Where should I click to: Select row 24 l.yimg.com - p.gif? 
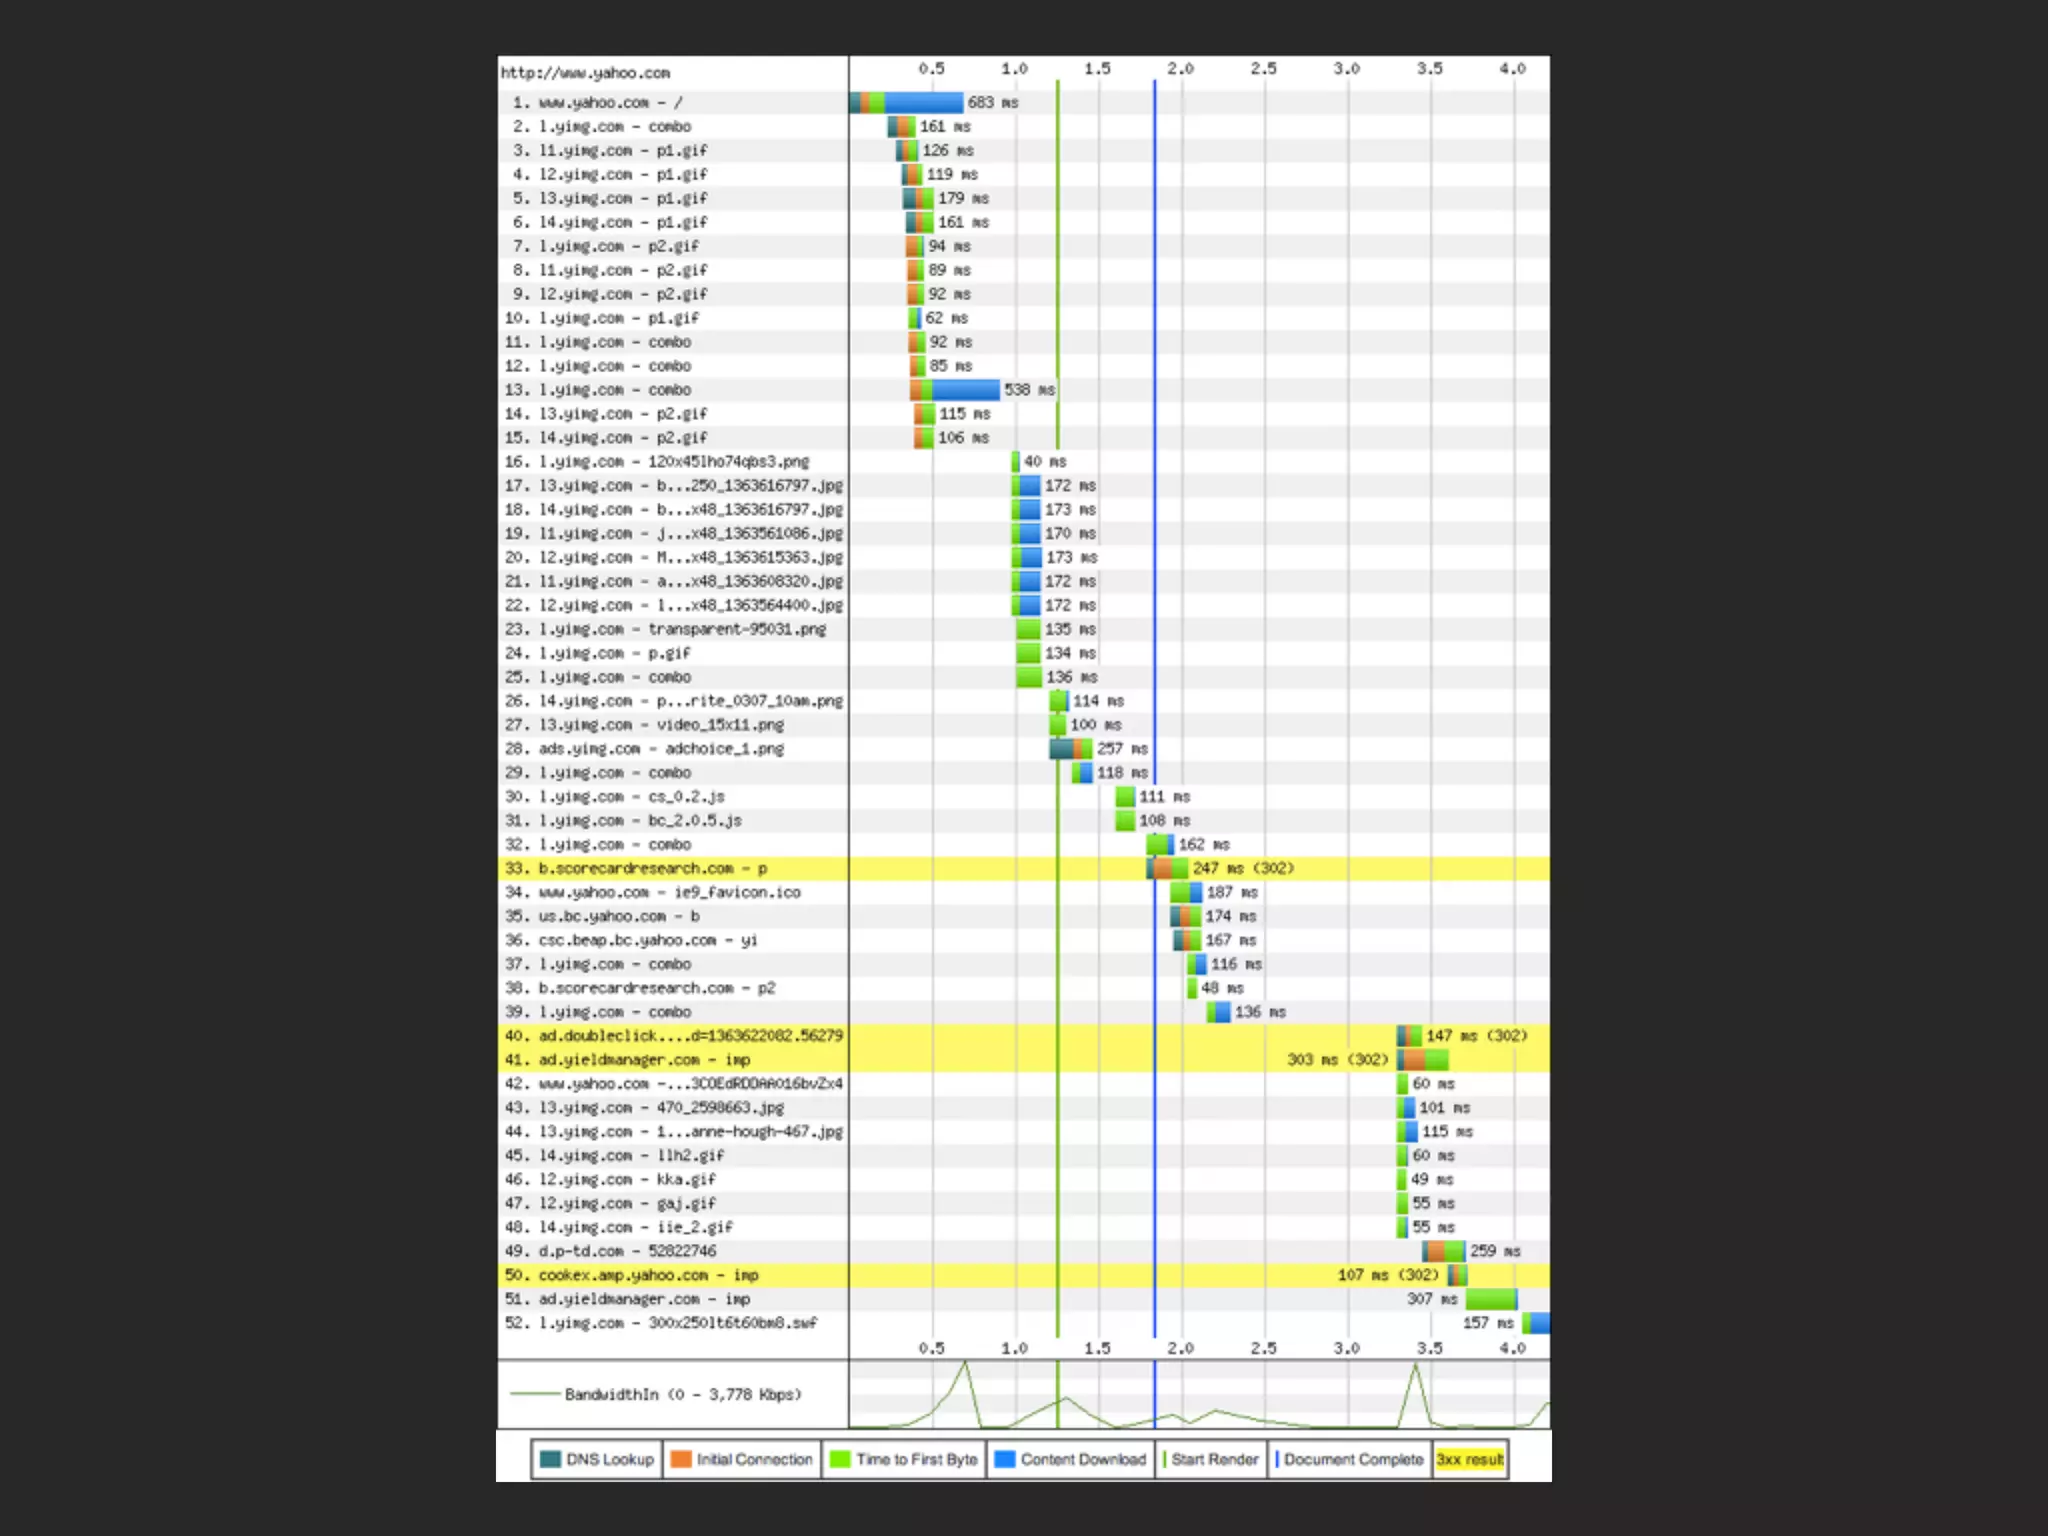[x=1024, y=653]
